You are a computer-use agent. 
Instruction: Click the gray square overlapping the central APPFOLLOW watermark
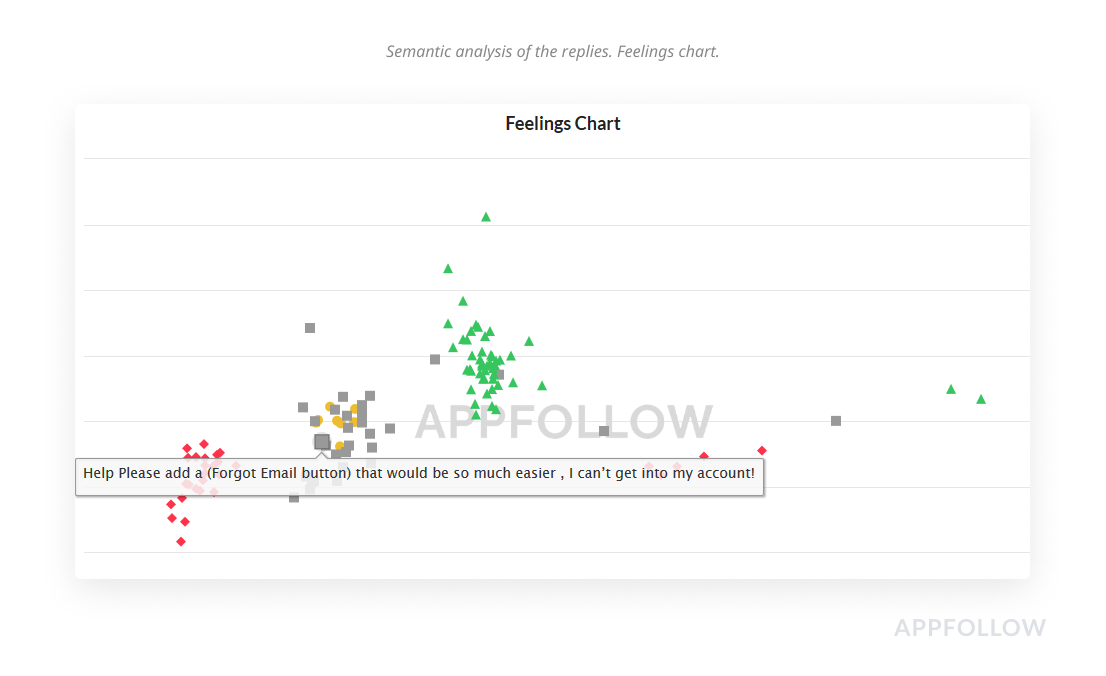(x=604, y=431)
